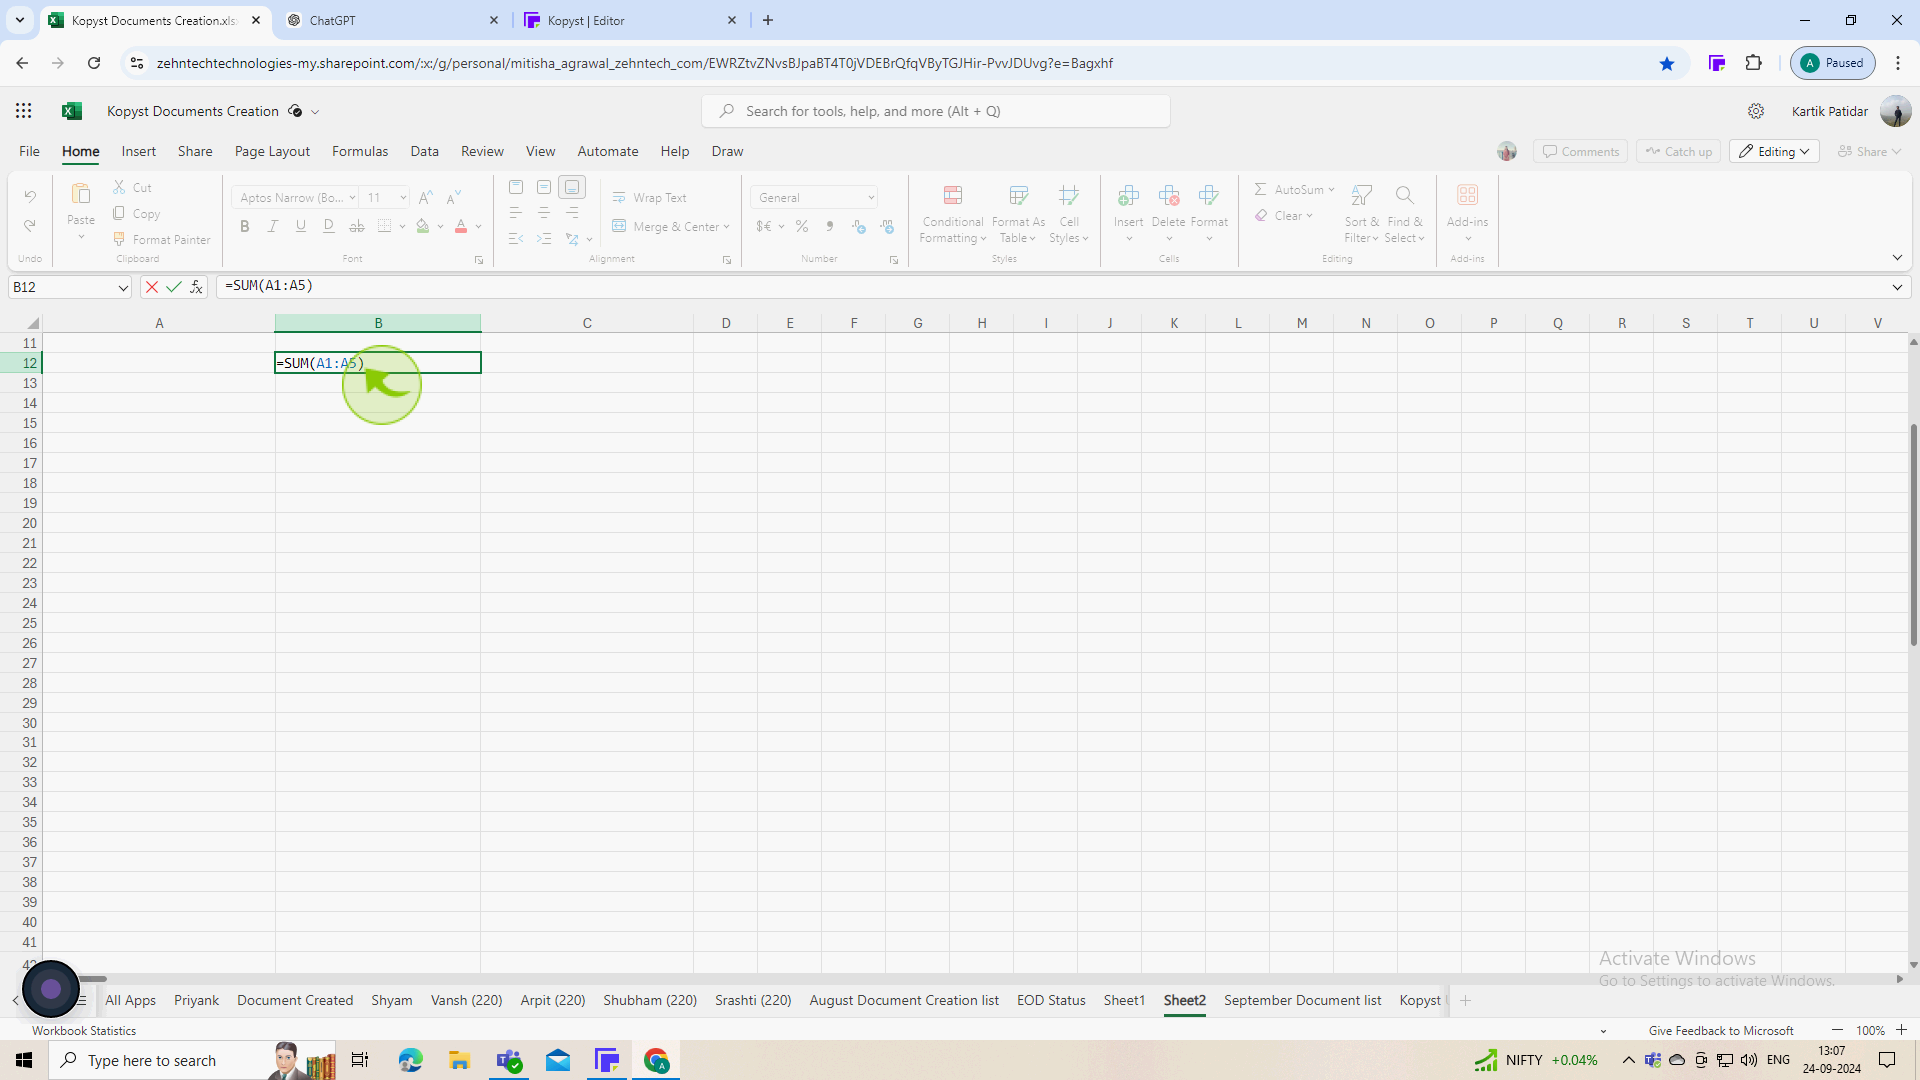
Task: Expand the Merge & Center options
Action: point(726,227)
